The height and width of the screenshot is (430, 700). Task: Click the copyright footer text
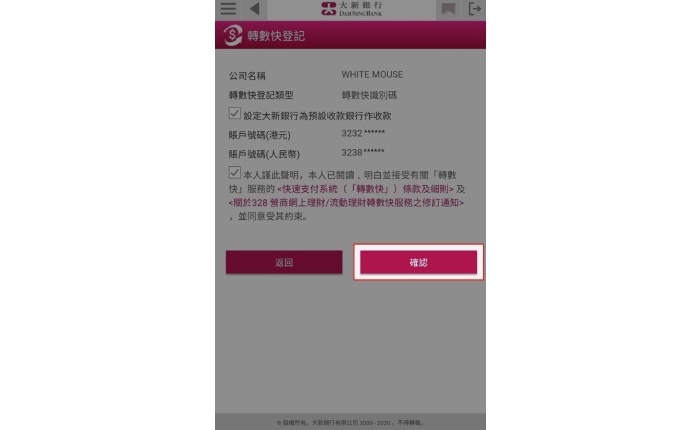tap(350, 422)
